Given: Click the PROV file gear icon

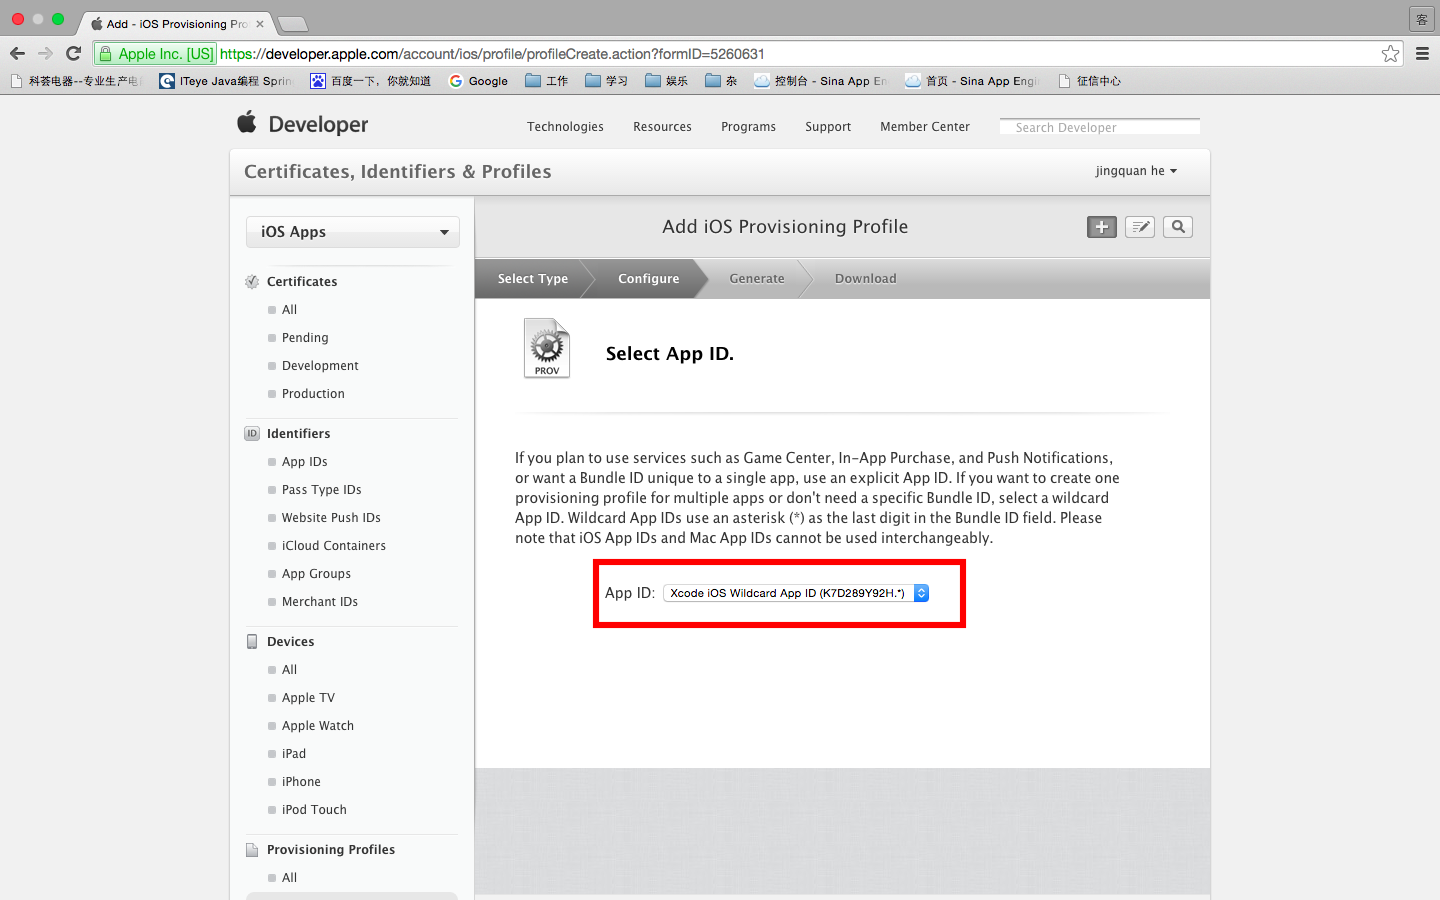Looking at the screenshot, I should point(547,348).
